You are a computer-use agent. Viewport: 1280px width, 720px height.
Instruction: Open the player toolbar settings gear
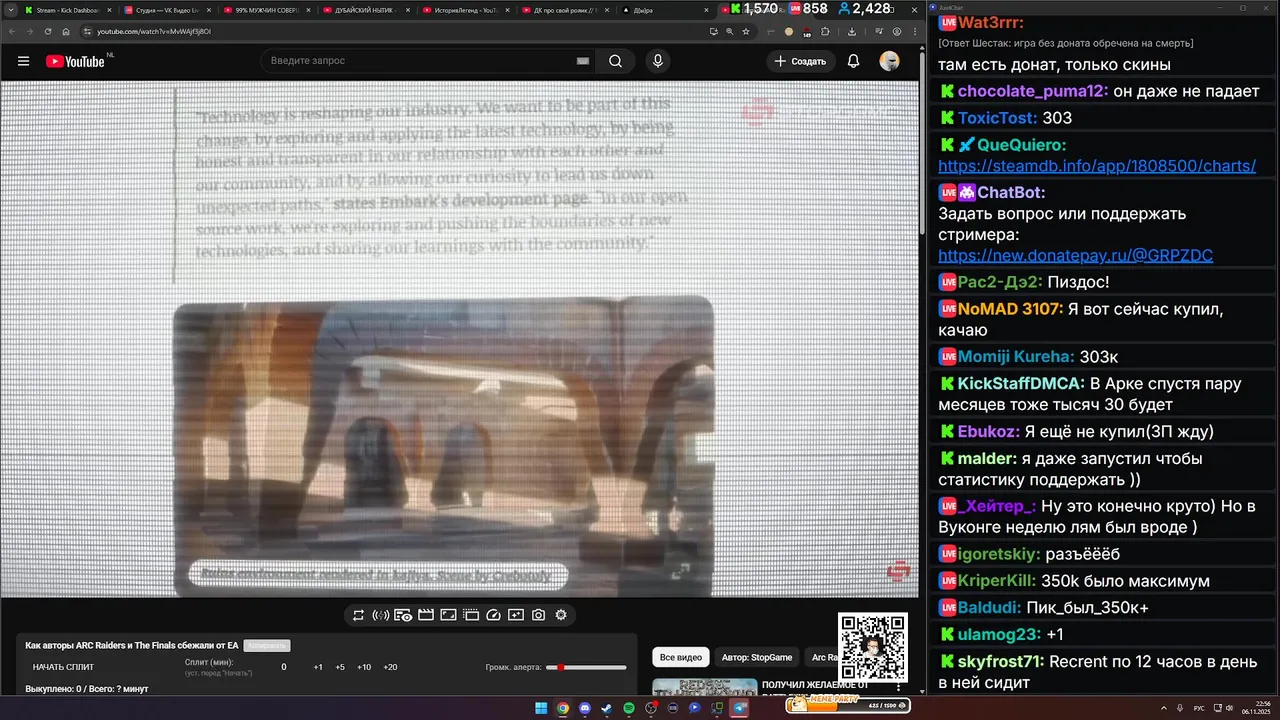pyautogui.click(x=561, y=615)
